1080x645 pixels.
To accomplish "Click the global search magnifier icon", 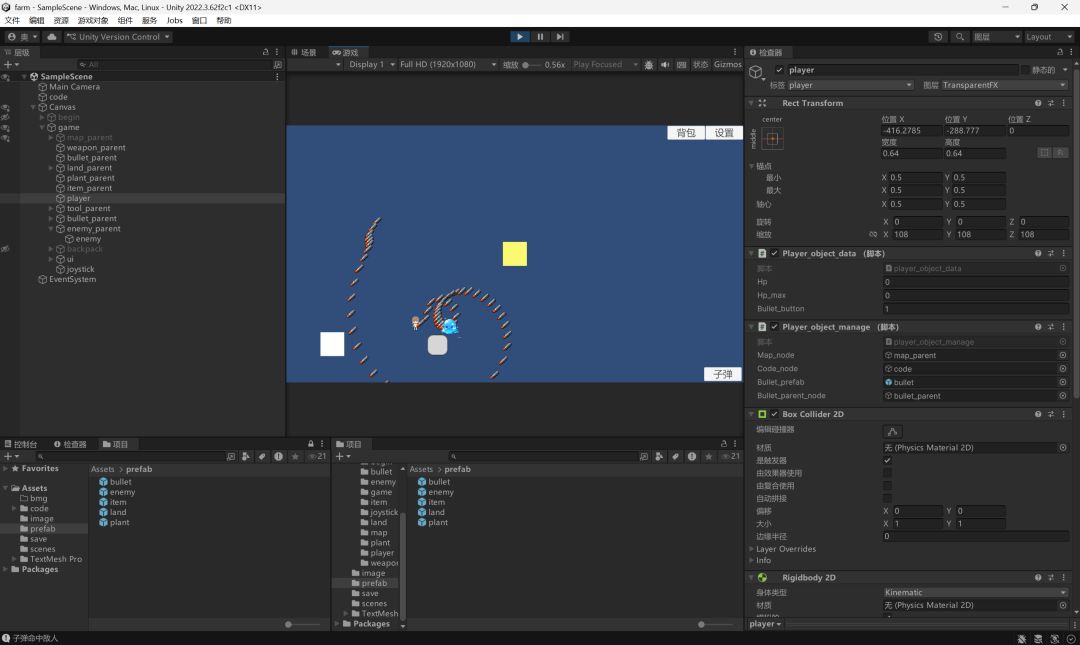I will point(960,37).
